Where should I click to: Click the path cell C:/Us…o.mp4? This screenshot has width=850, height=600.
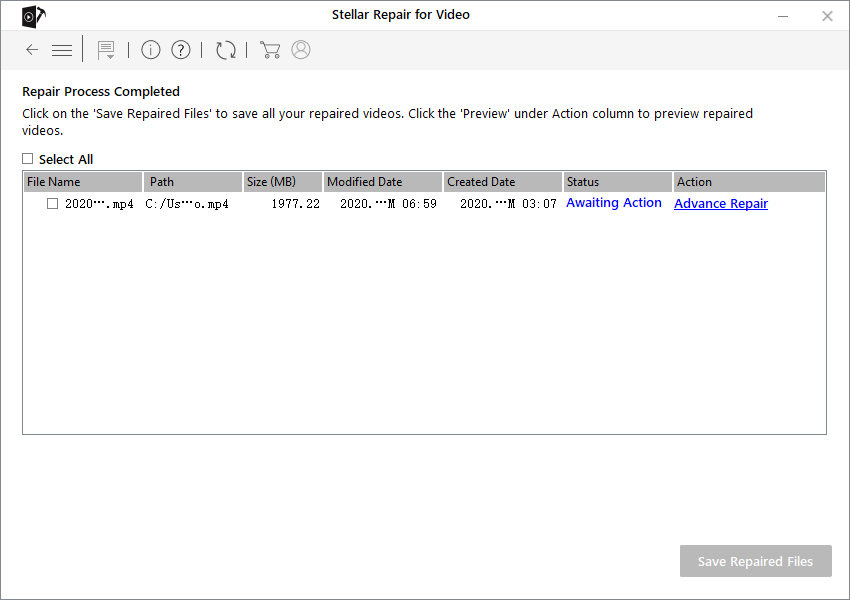click(187, 204)
